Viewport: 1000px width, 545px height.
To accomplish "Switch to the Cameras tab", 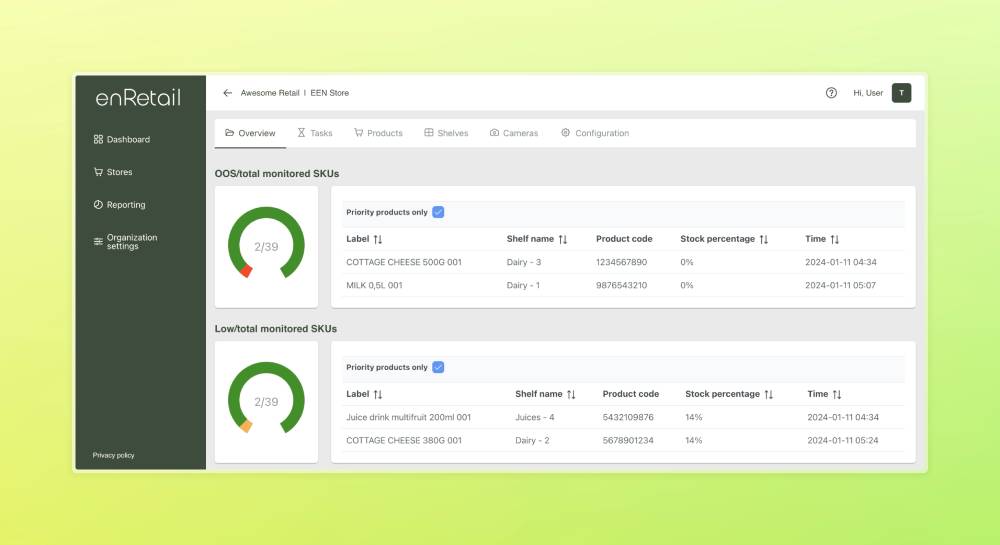I will click(x=514, y=133).
